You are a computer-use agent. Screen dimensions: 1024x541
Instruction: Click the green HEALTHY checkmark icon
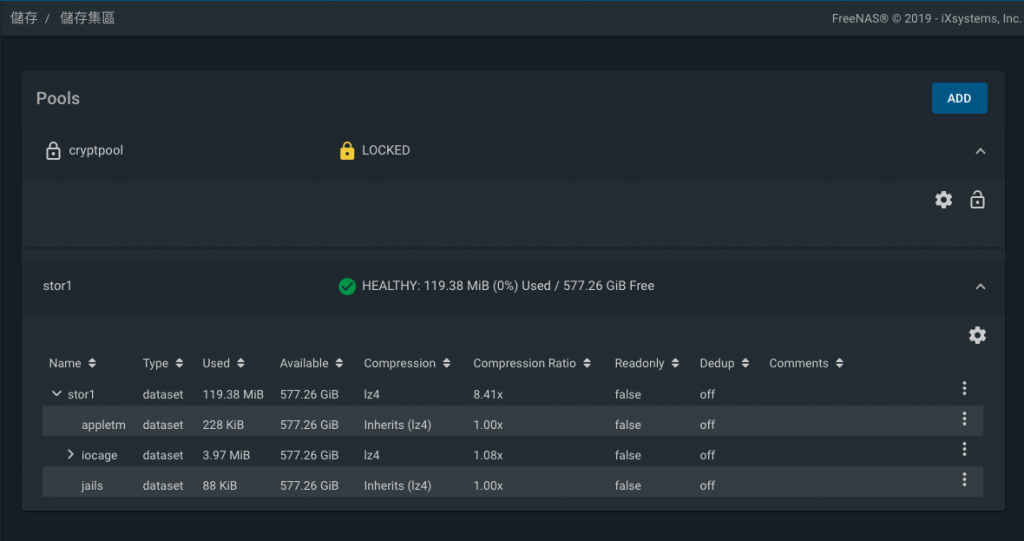click(x=347, y=286)
